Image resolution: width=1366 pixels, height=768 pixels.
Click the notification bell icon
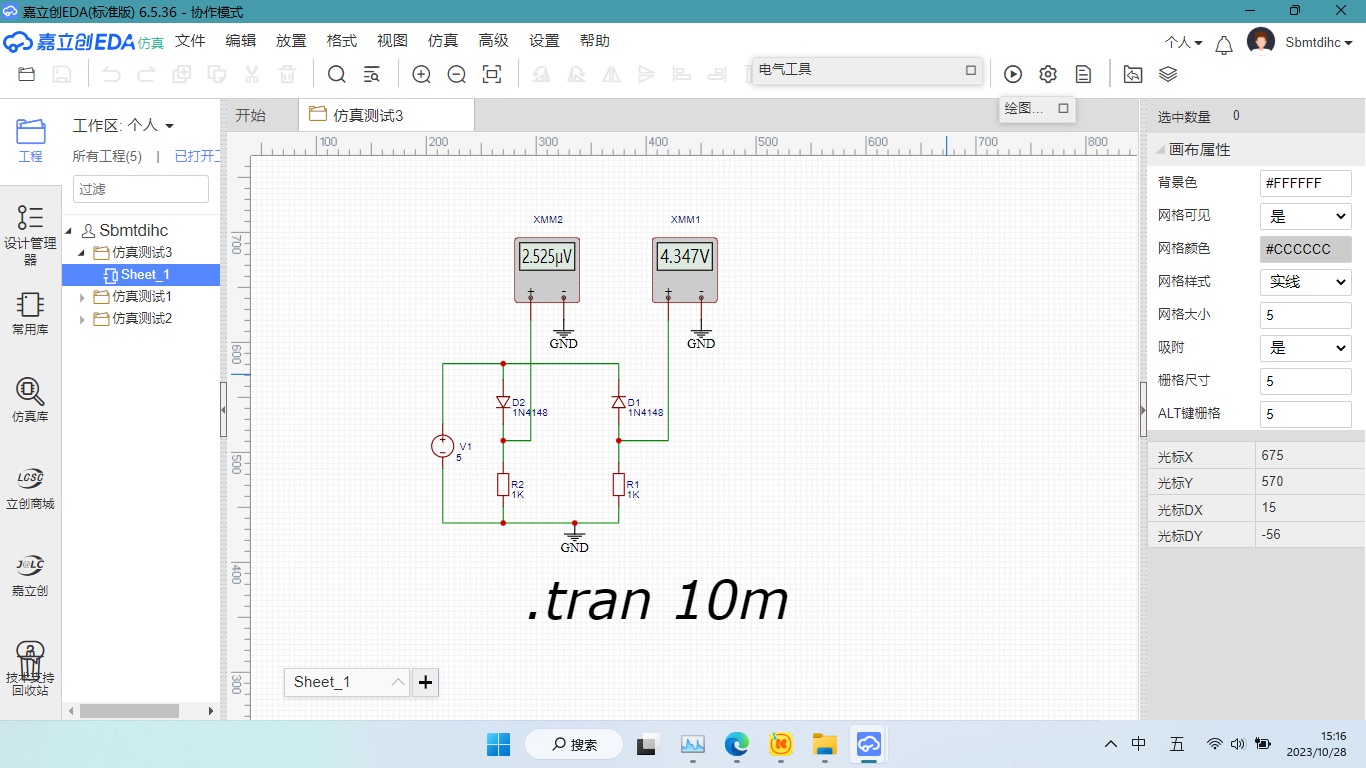[x=1224, y=44]
